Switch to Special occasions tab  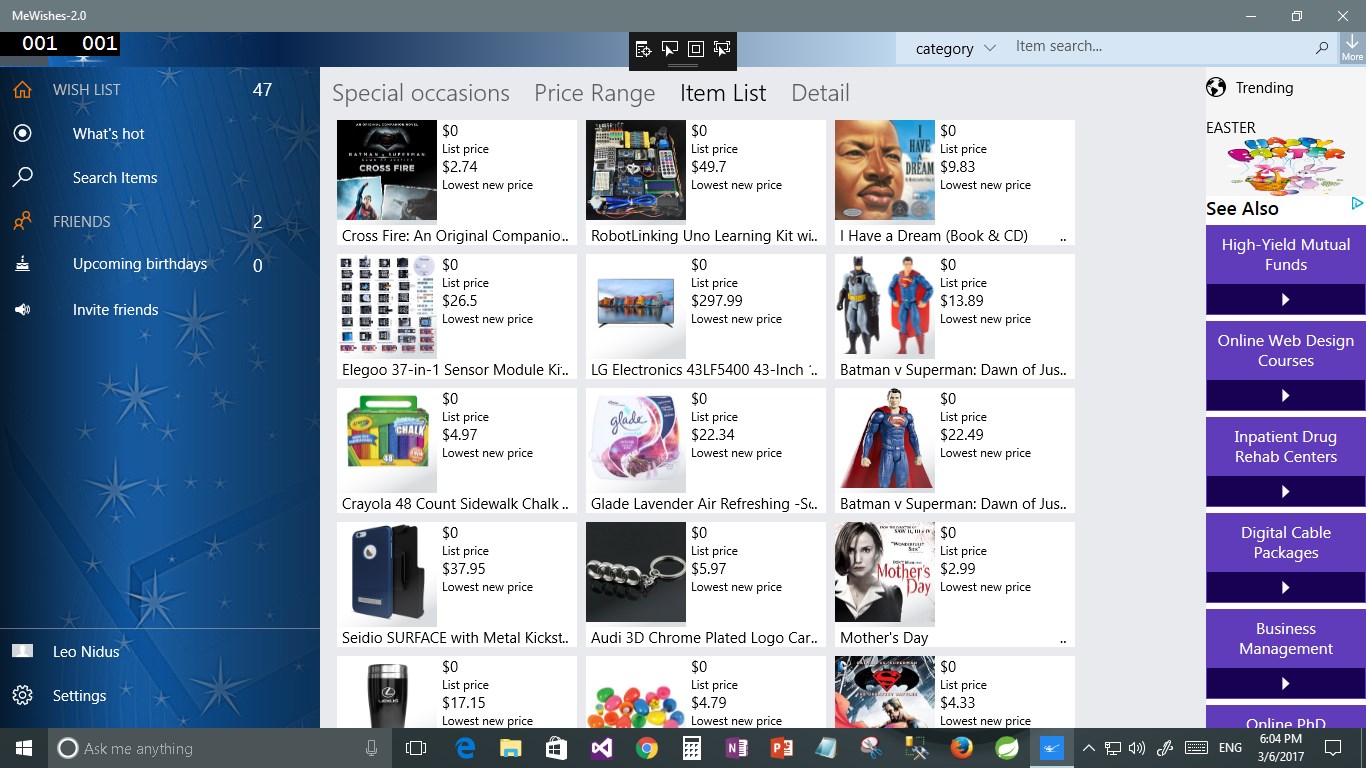[421, 93]
